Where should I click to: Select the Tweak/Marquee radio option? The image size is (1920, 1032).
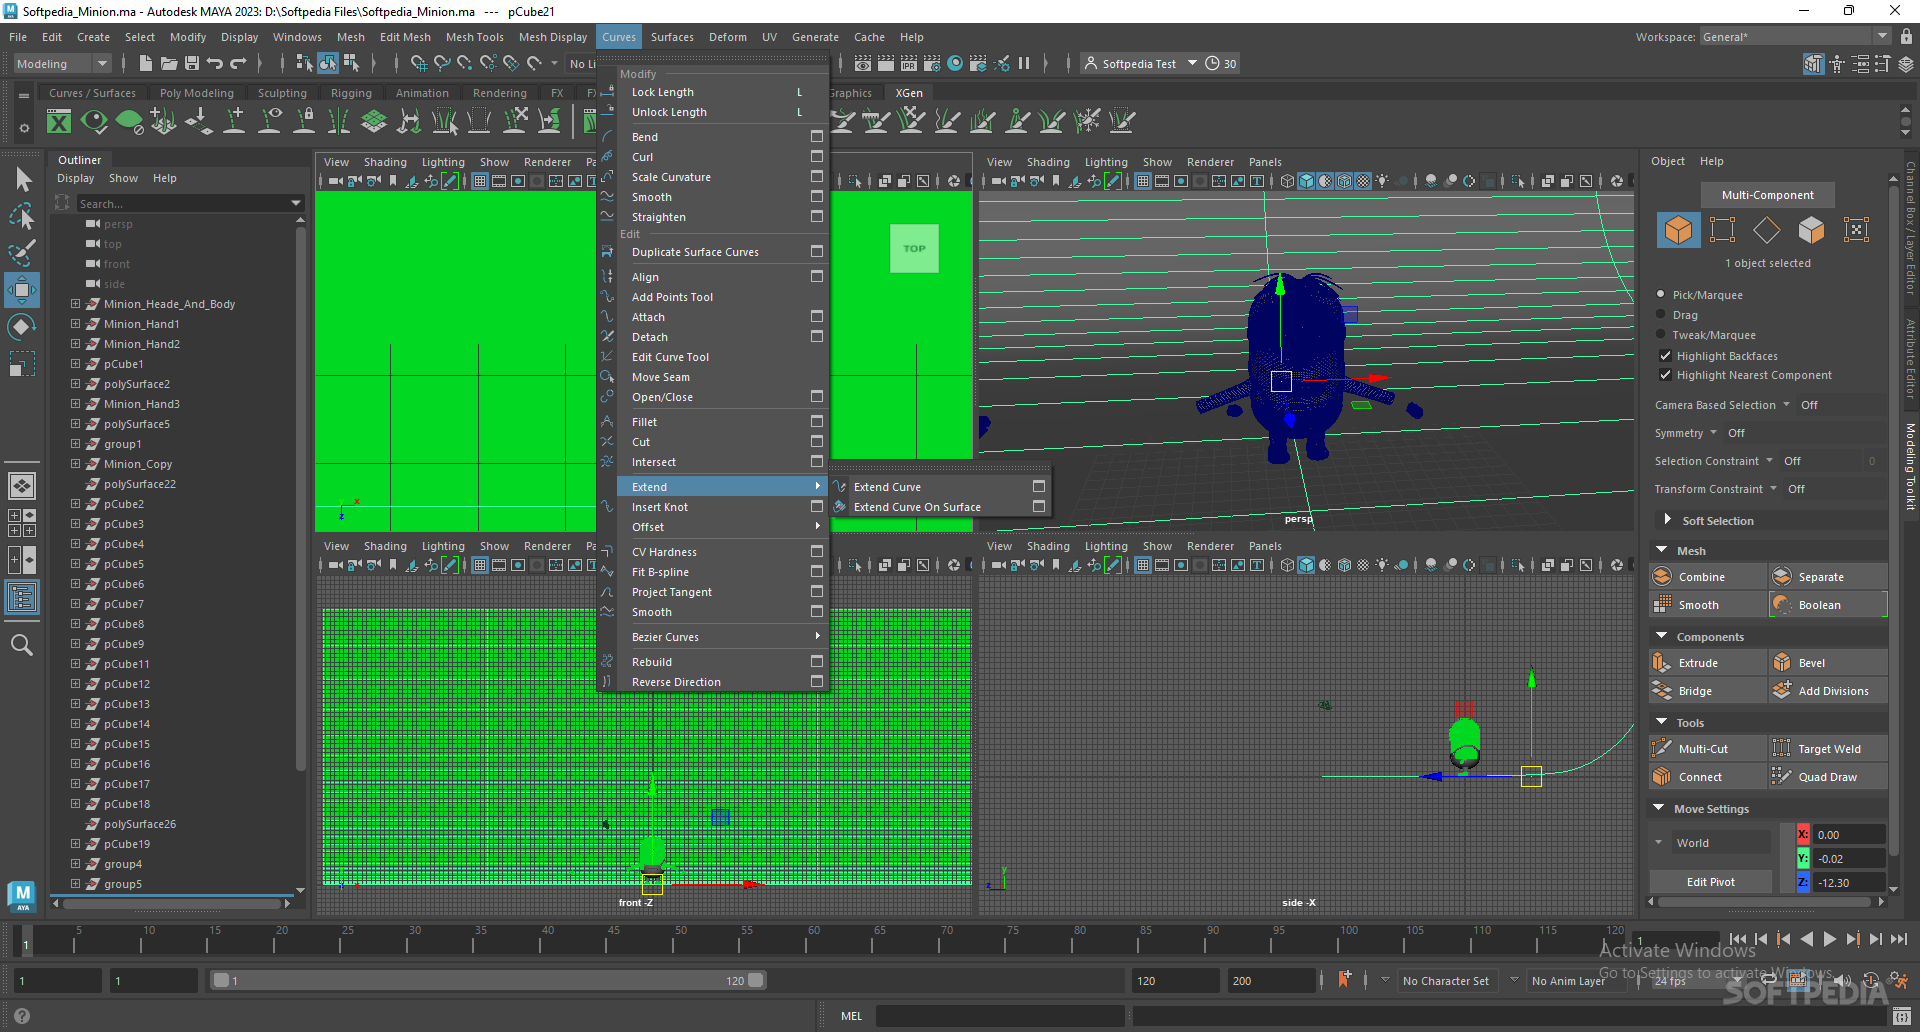coord(1661,334)
